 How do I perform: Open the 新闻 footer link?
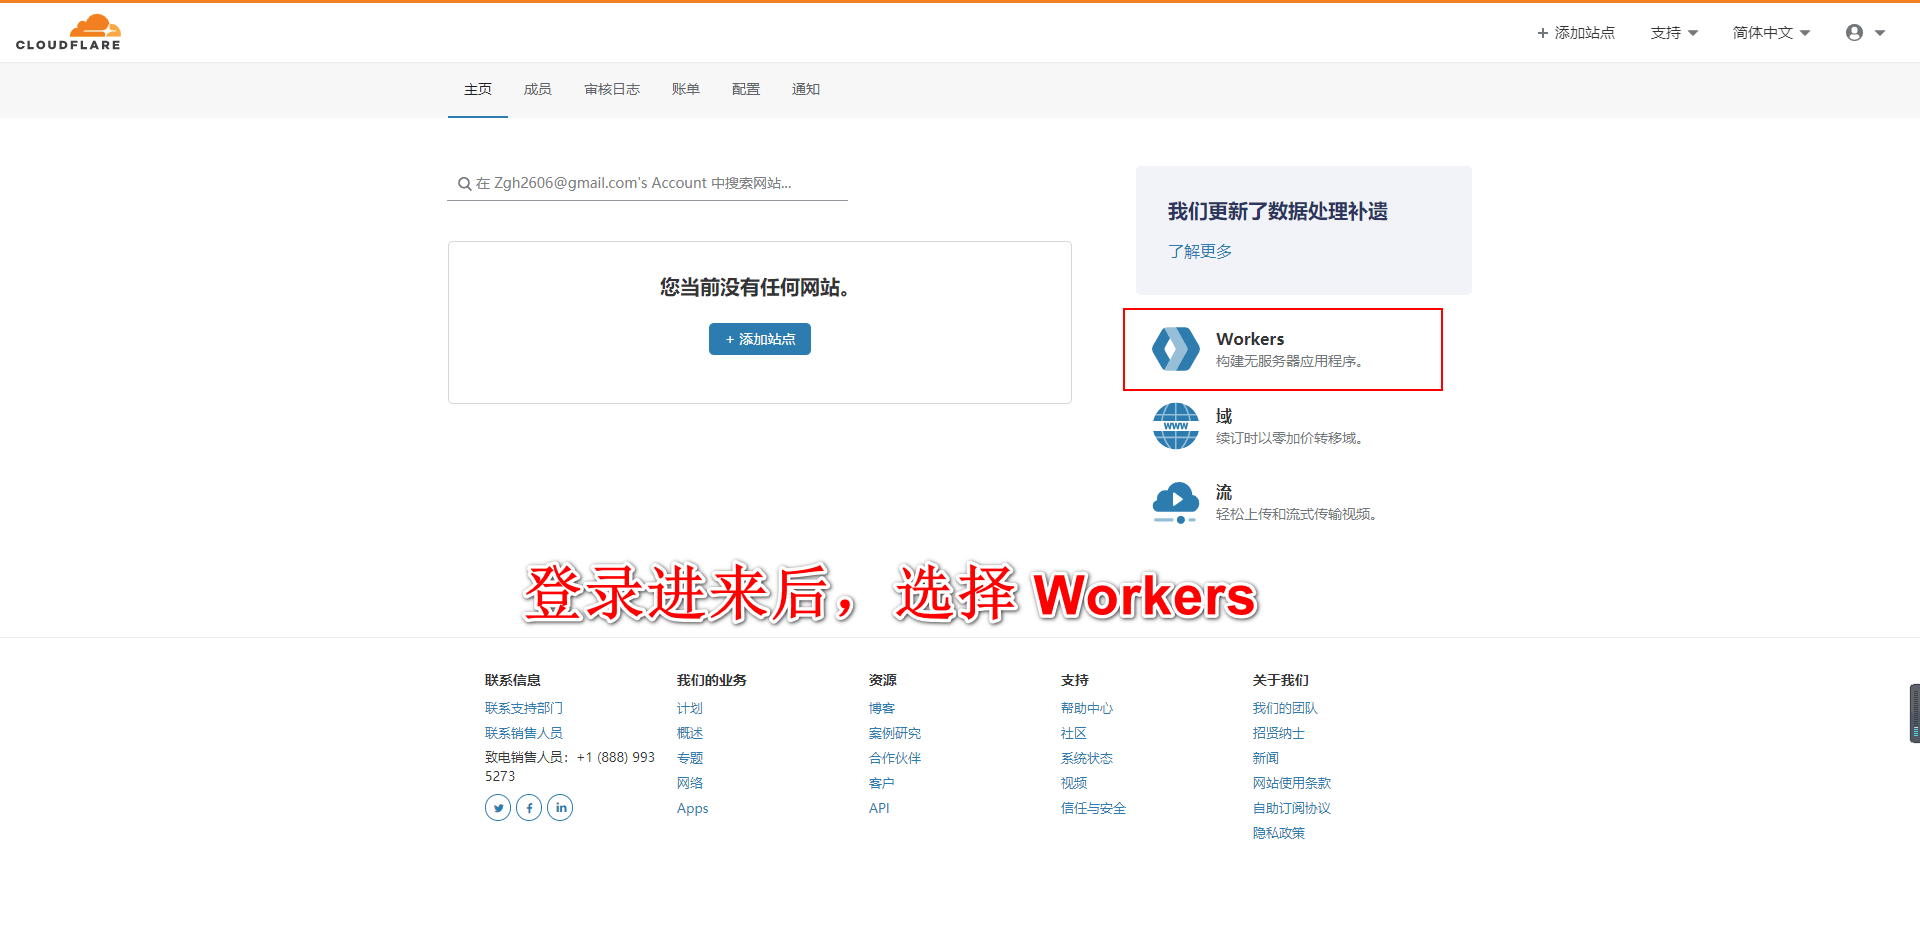pyautogui.click(x=1266, y=758)
